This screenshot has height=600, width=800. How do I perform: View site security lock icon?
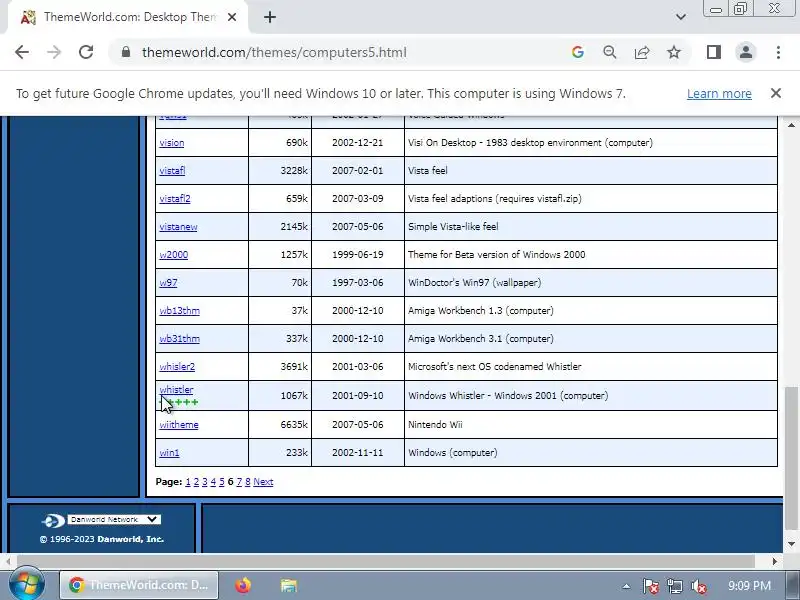126,52
